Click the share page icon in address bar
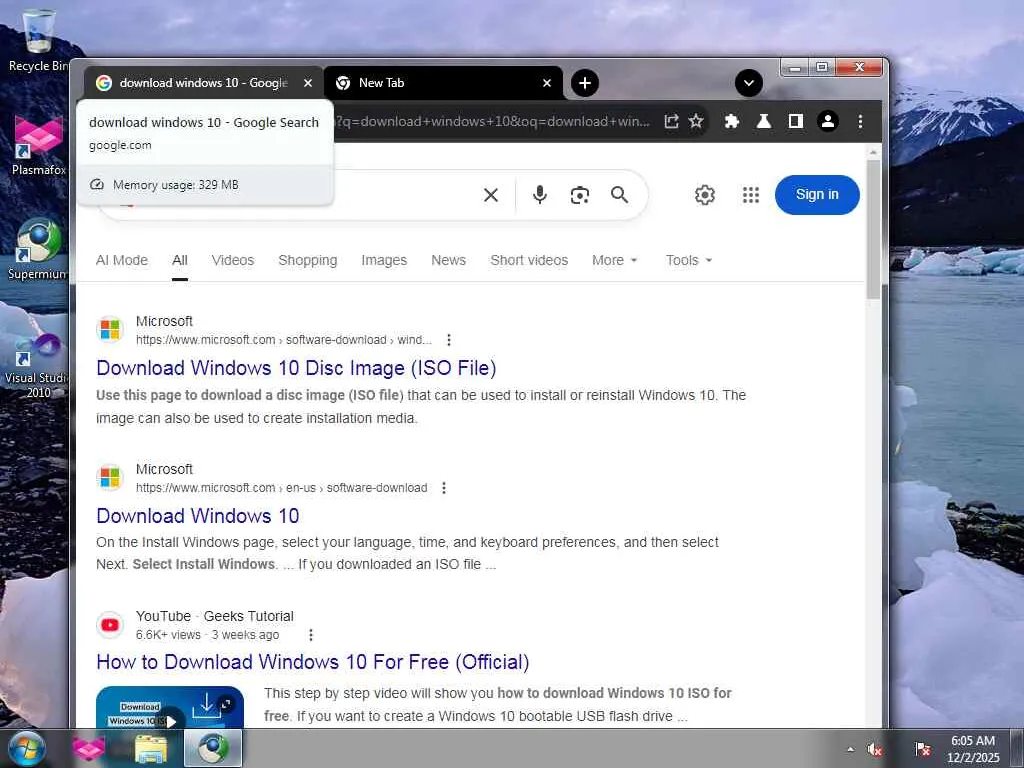 point(671,121)
